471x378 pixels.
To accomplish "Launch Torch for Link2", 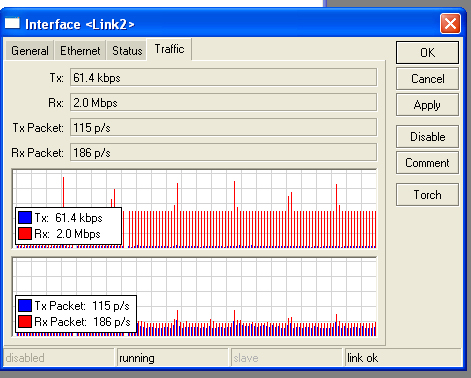I will pyautogui.click(x=427, y=195).
